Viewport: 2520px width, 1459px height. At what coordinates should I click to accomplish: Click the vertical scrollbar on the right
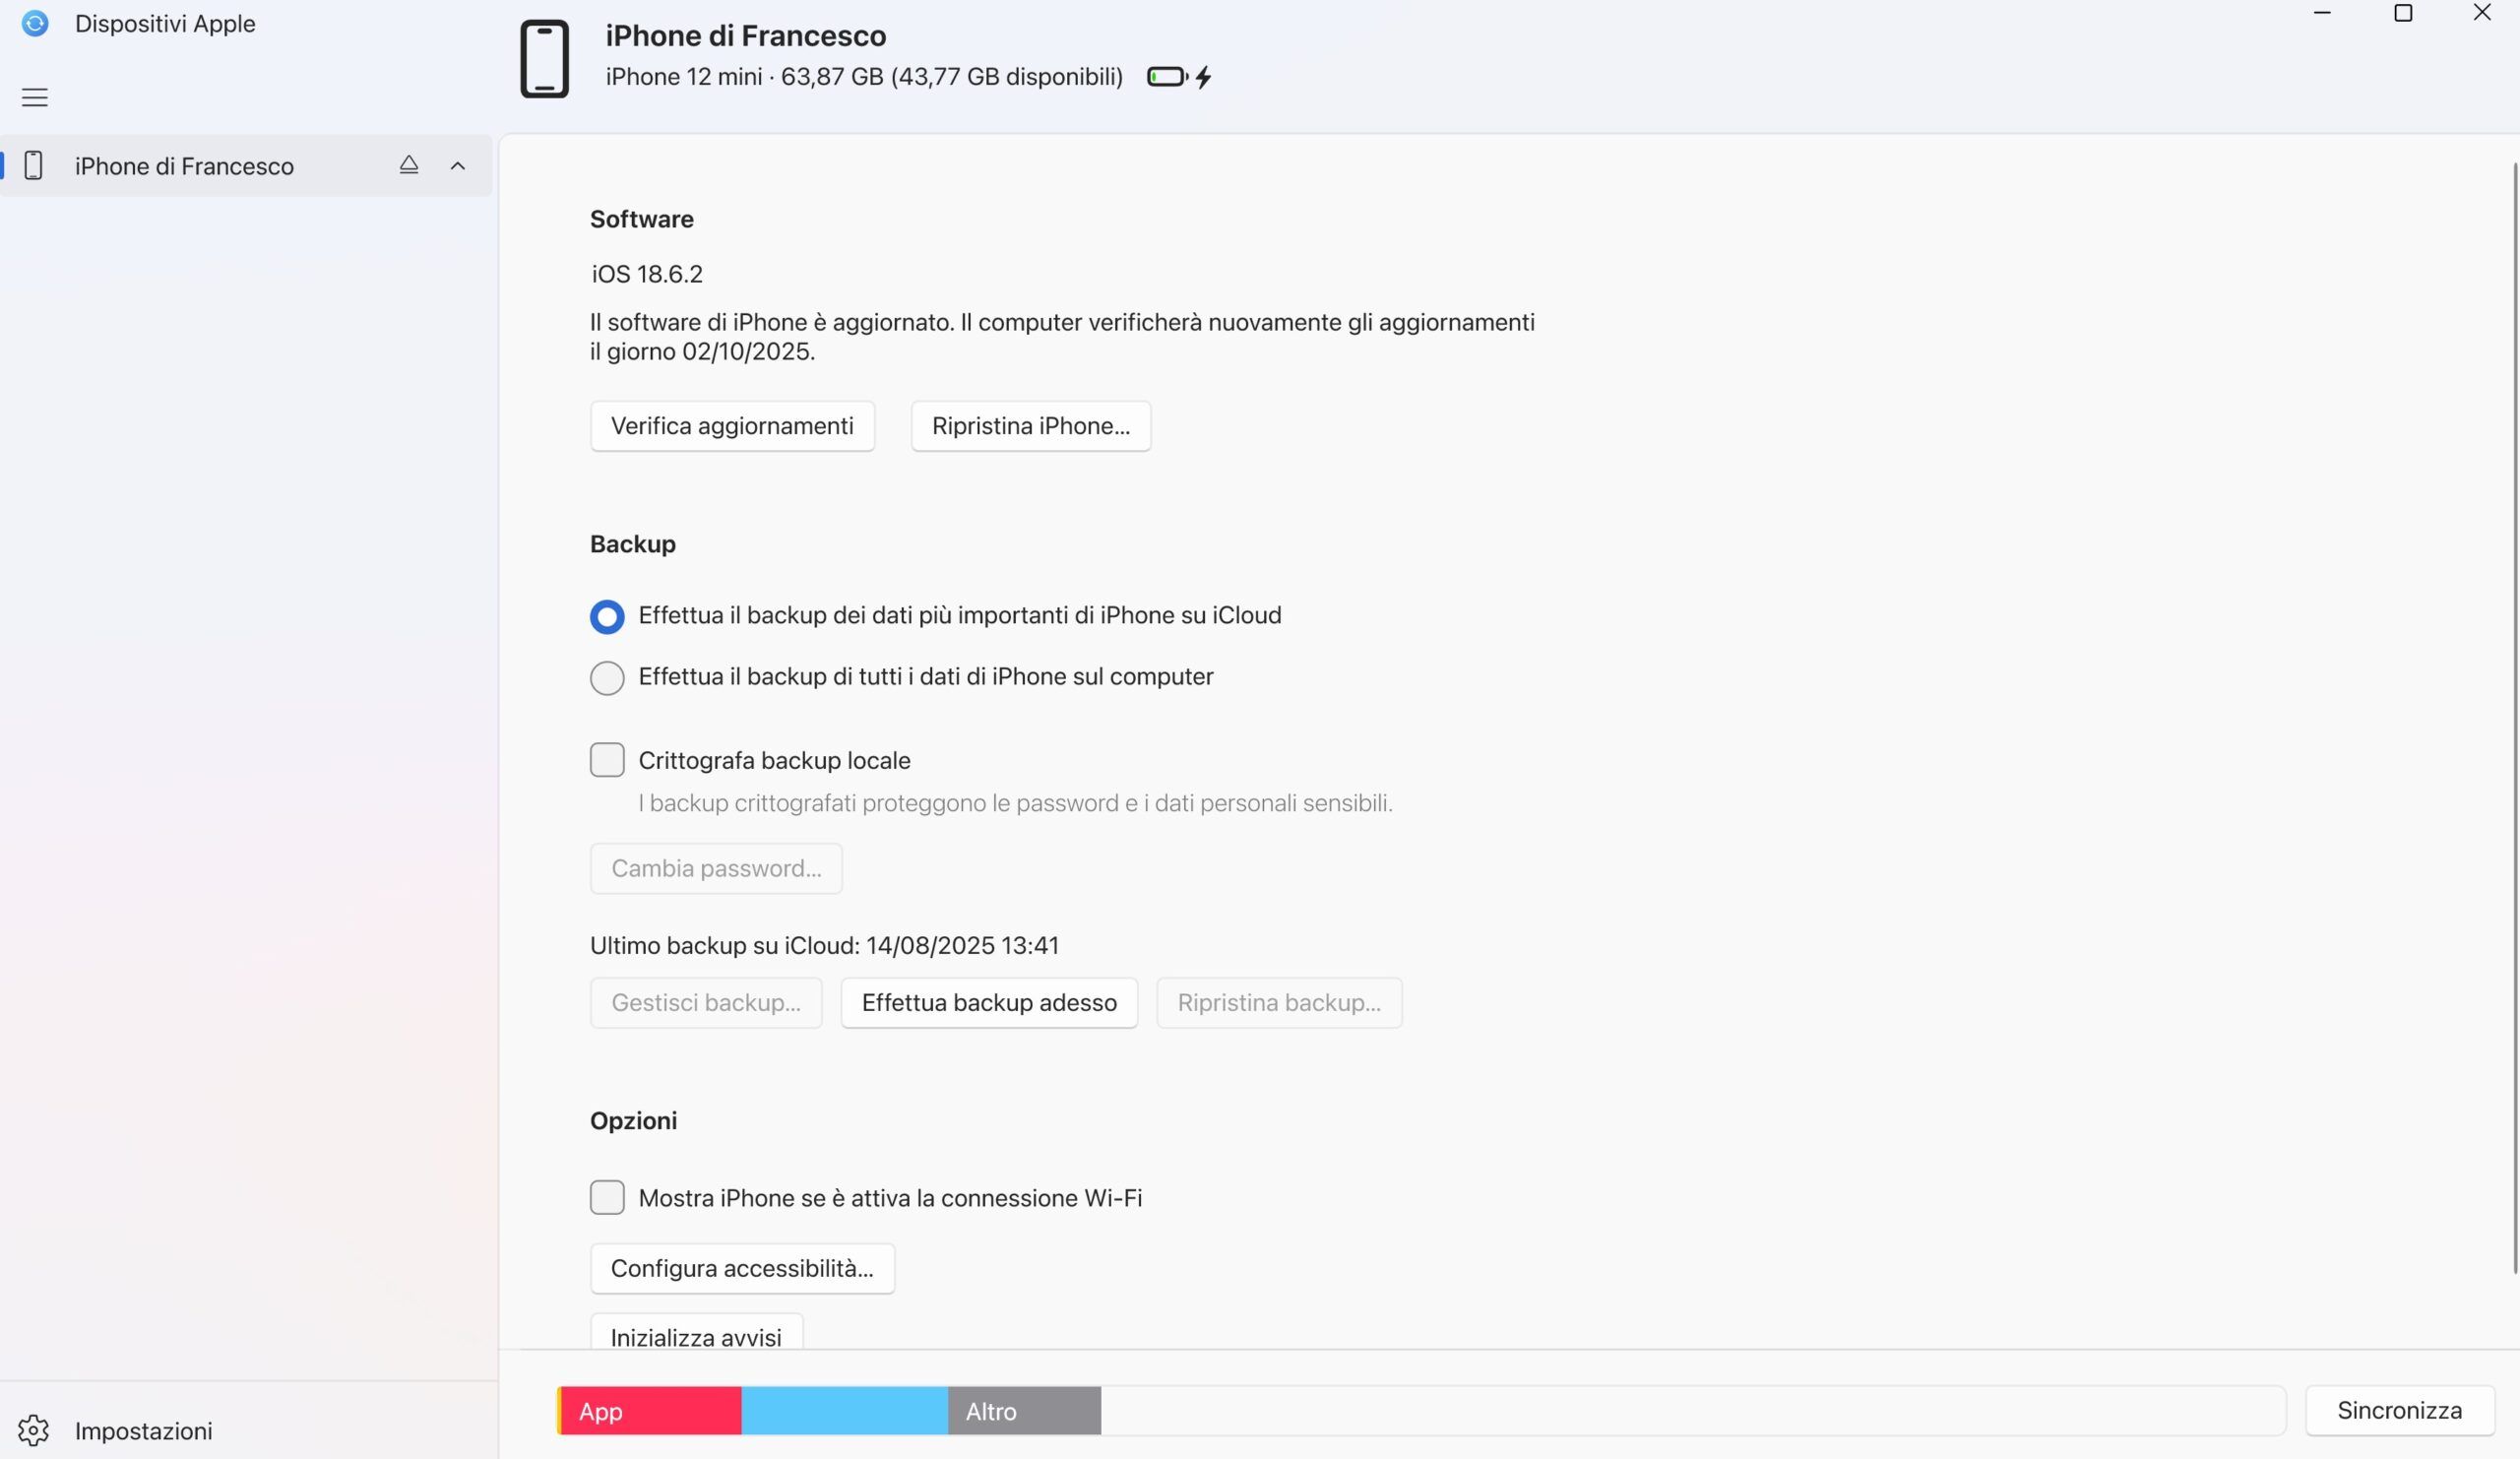point(2515,718)
